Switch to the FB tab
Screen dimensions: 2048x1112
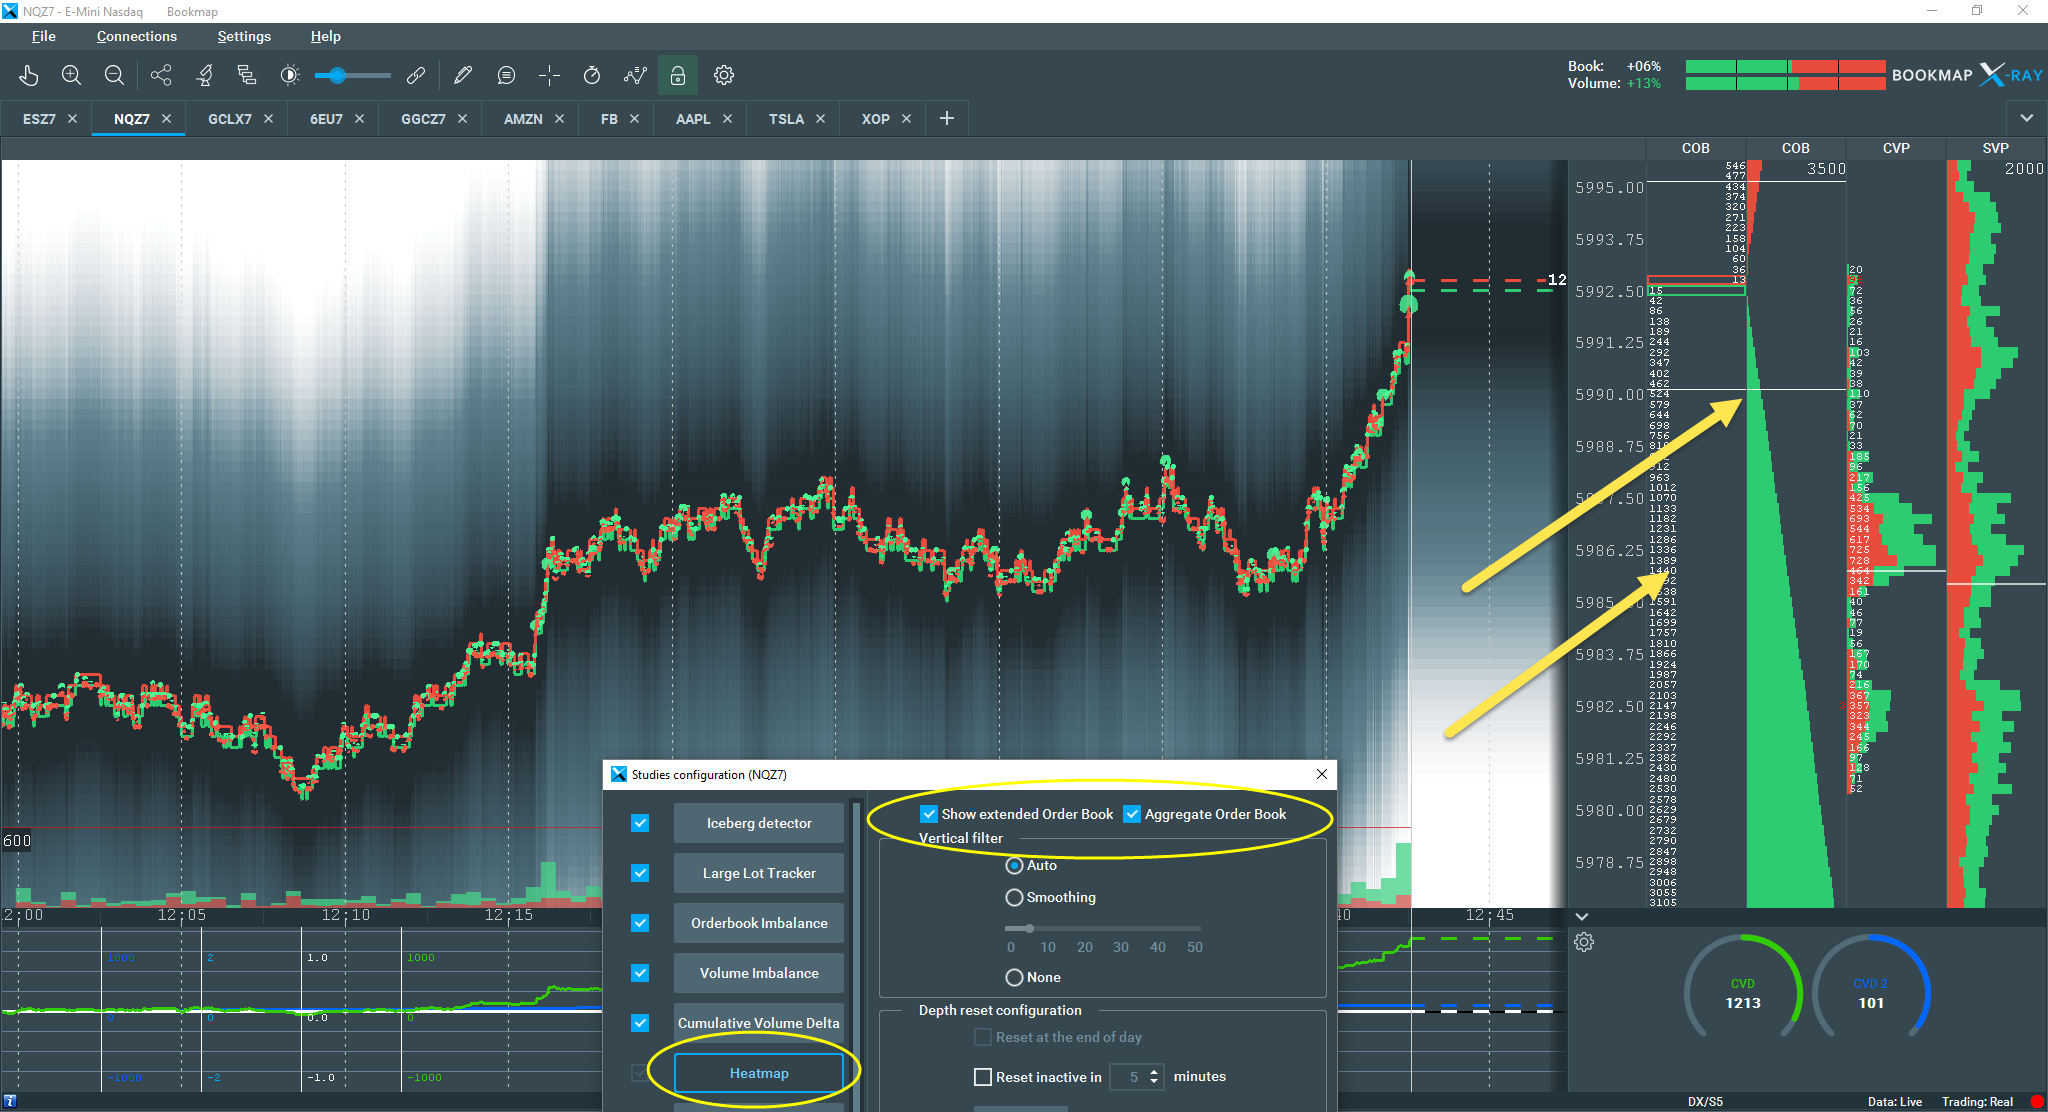609,118
